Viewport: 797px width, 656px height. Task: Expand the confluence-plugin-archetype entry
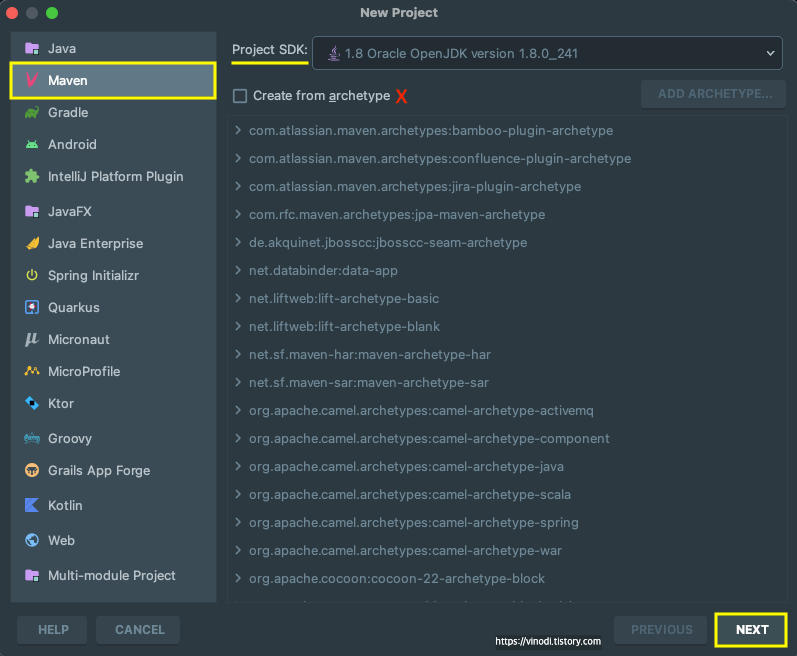point(238,159)
